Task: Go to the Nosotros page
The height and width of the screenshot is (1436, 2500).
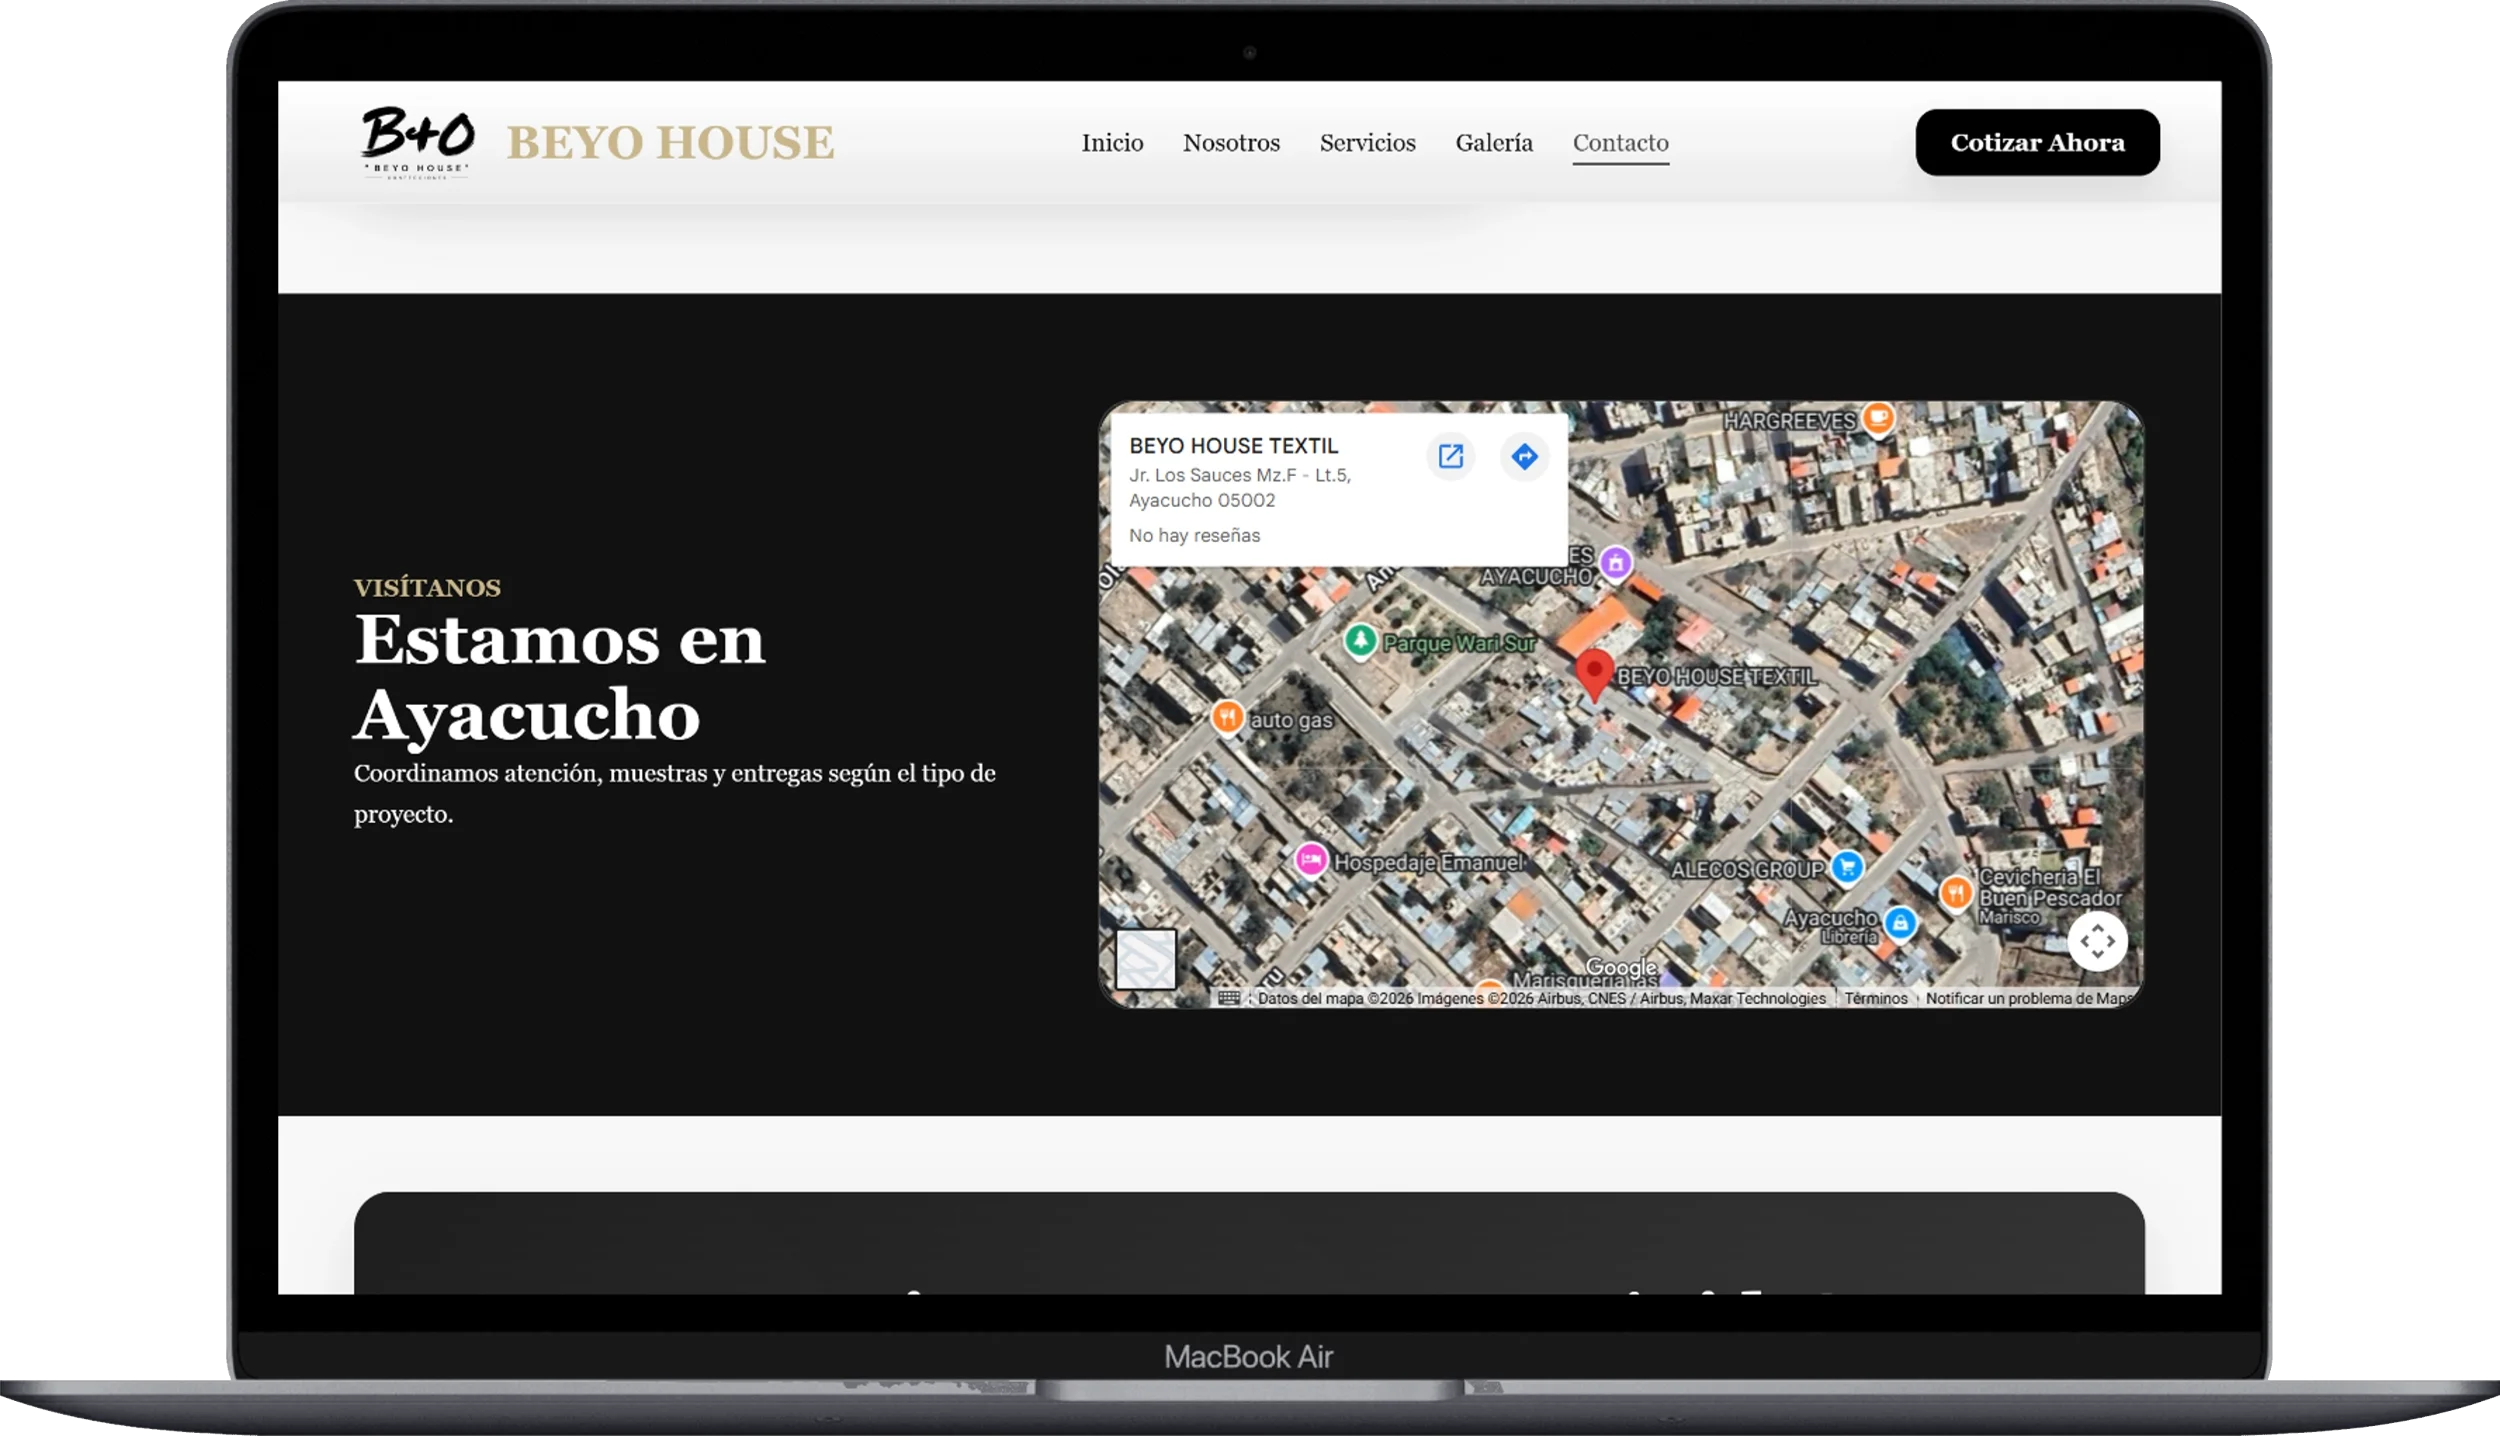Action: coord(1231,143)
